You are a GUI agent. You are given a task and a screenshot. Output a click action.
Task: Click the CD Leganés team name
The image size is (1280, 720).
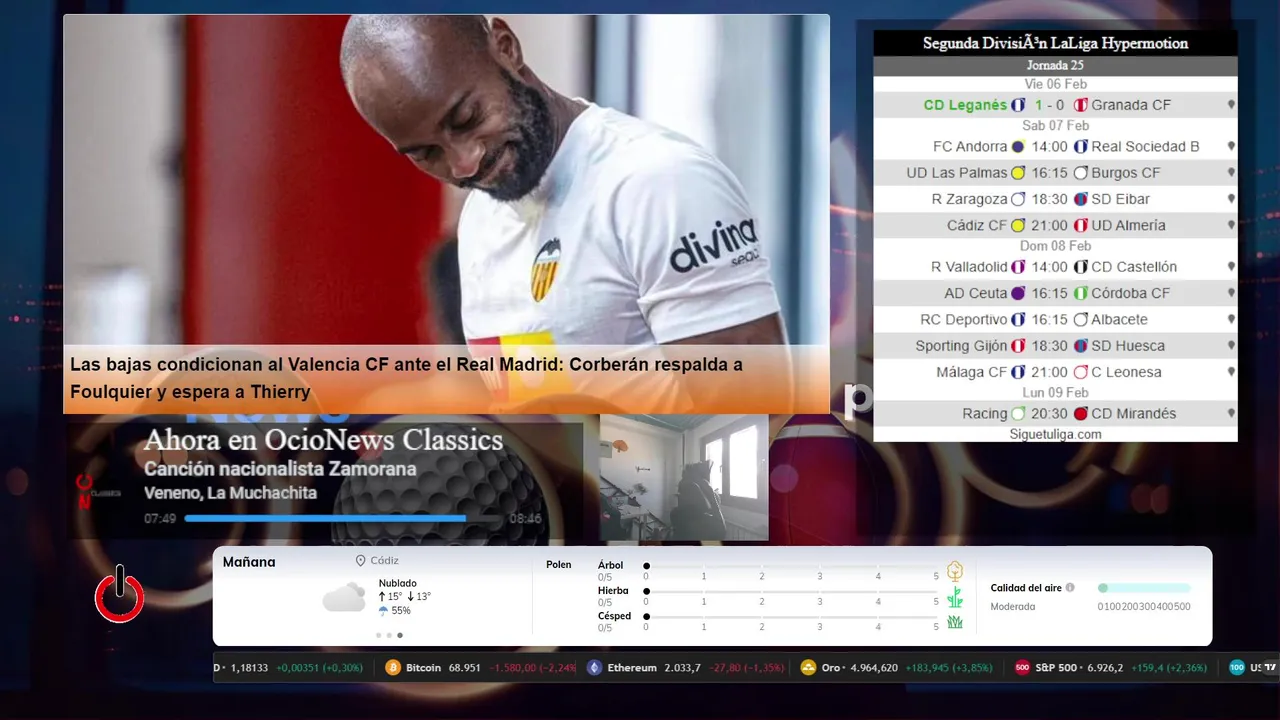965,105
